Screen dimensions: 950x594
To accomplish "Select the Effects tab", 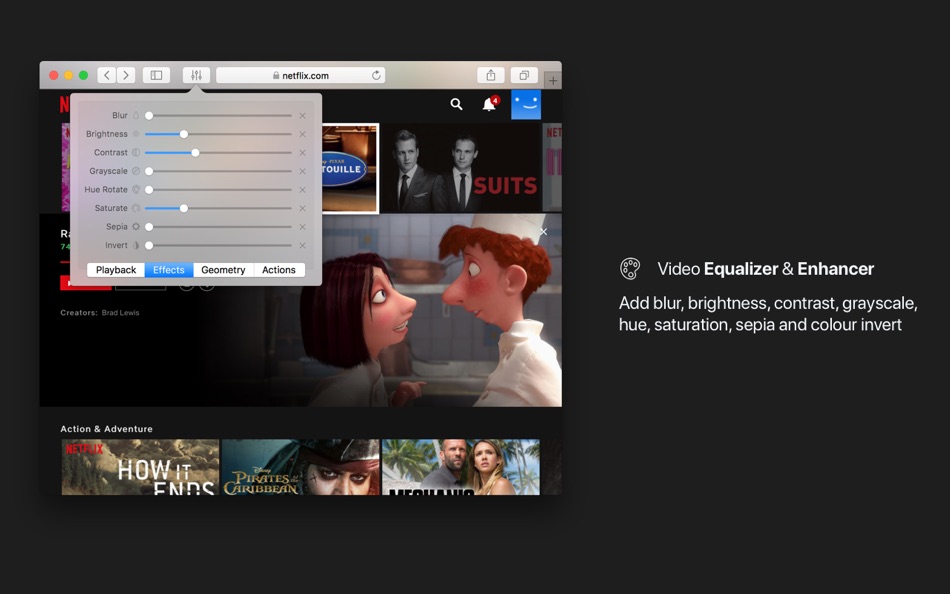I will [168, 270].
